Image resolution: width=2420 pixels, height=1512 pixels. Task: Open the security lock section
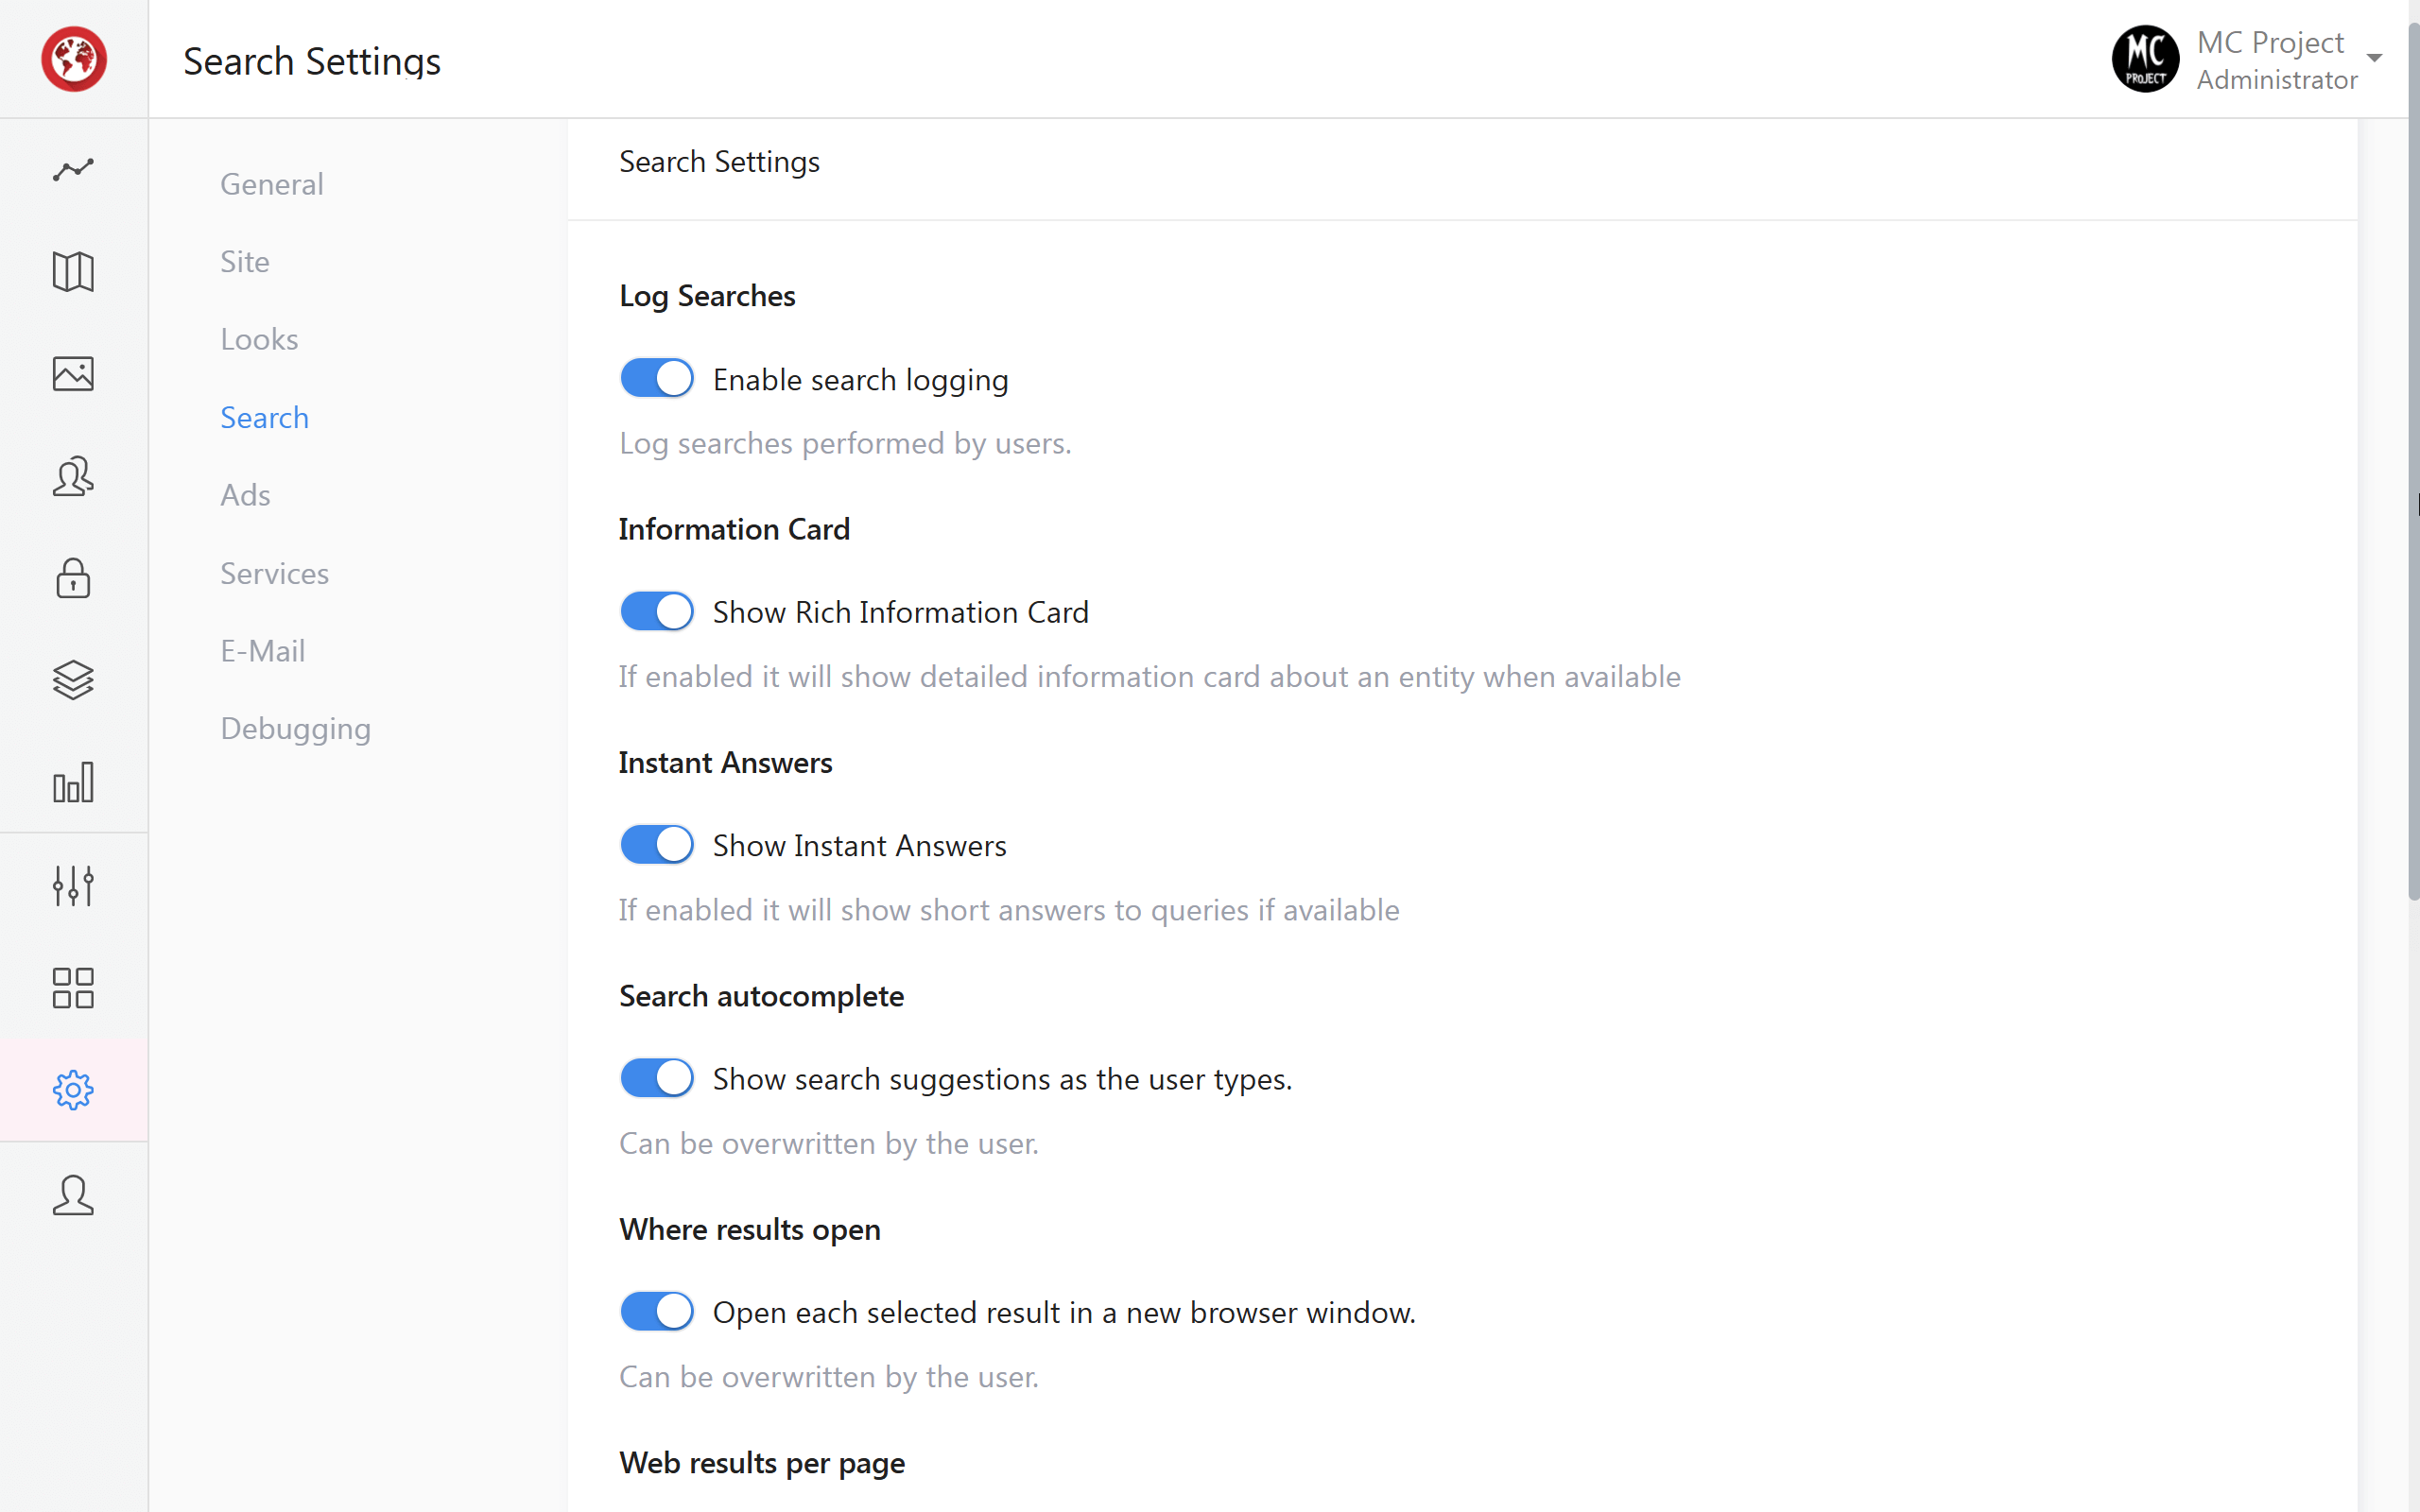[73, 579]
